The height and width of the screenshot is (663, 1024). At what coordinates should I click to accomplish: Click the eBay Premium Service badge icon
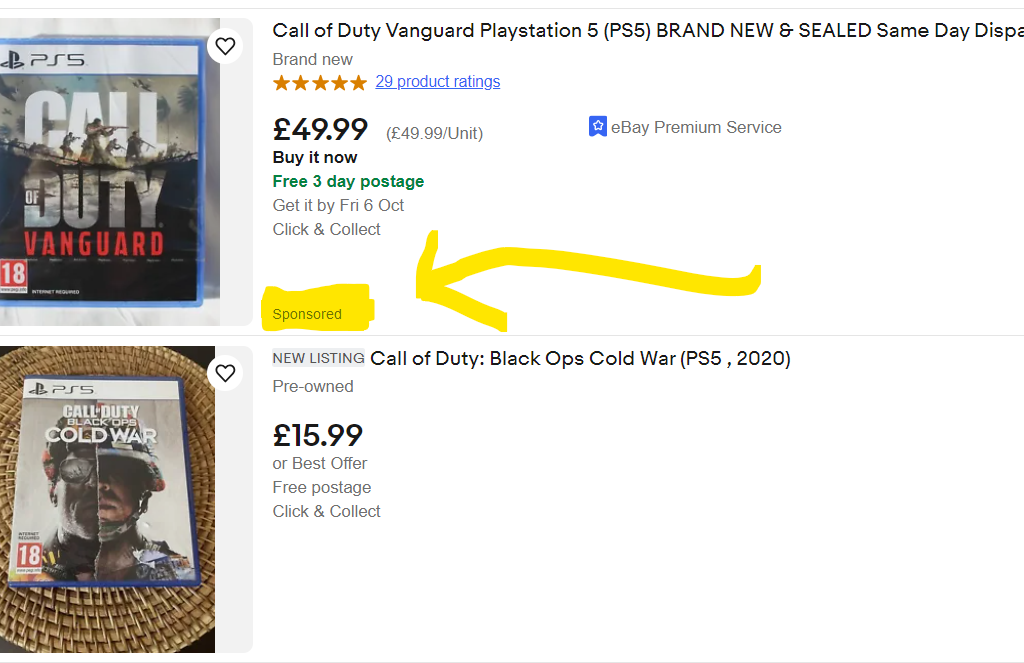(x=598, y=126)
